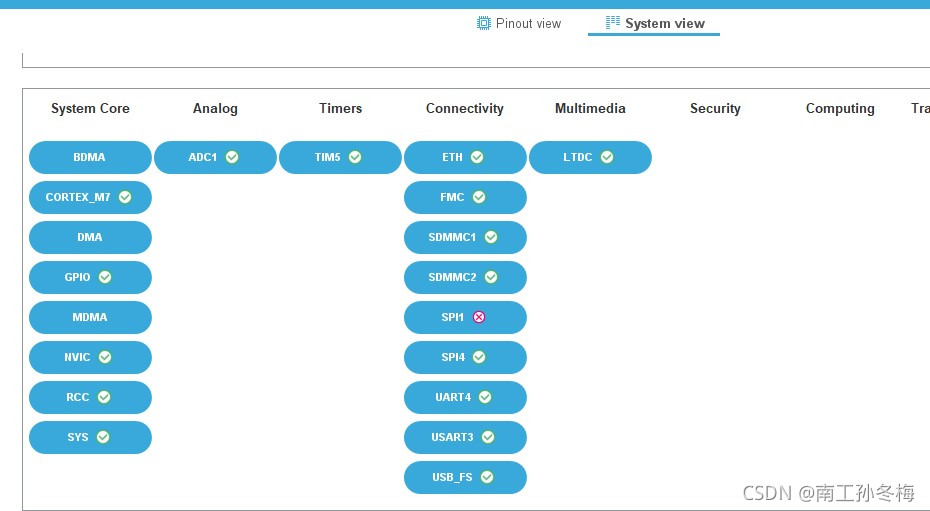The height and width of the screenshot is (511, 930).
Task: Switch to the Pinout view tab
Action: [519, 24]
